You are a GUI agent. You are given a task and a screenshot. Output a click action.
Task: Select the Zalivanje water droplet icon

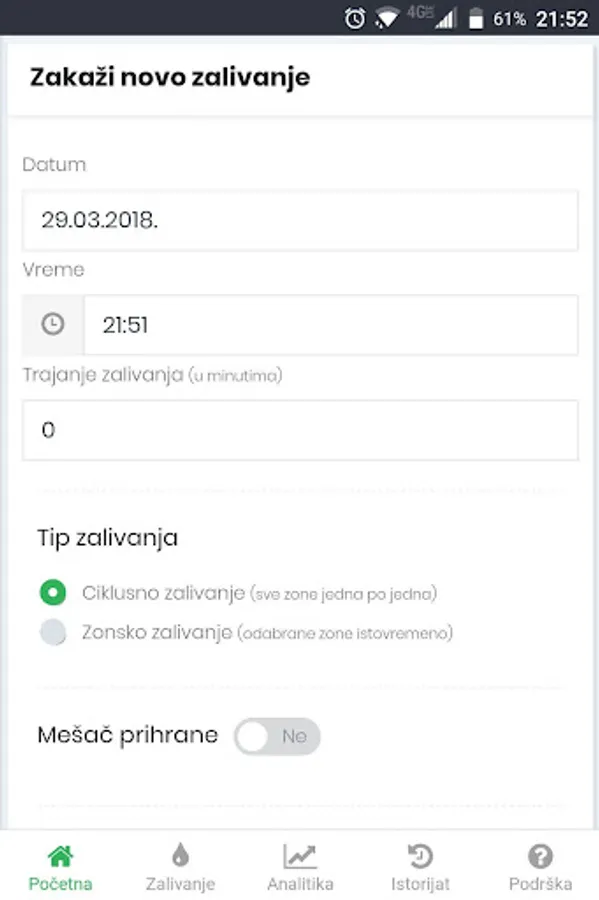179,856
